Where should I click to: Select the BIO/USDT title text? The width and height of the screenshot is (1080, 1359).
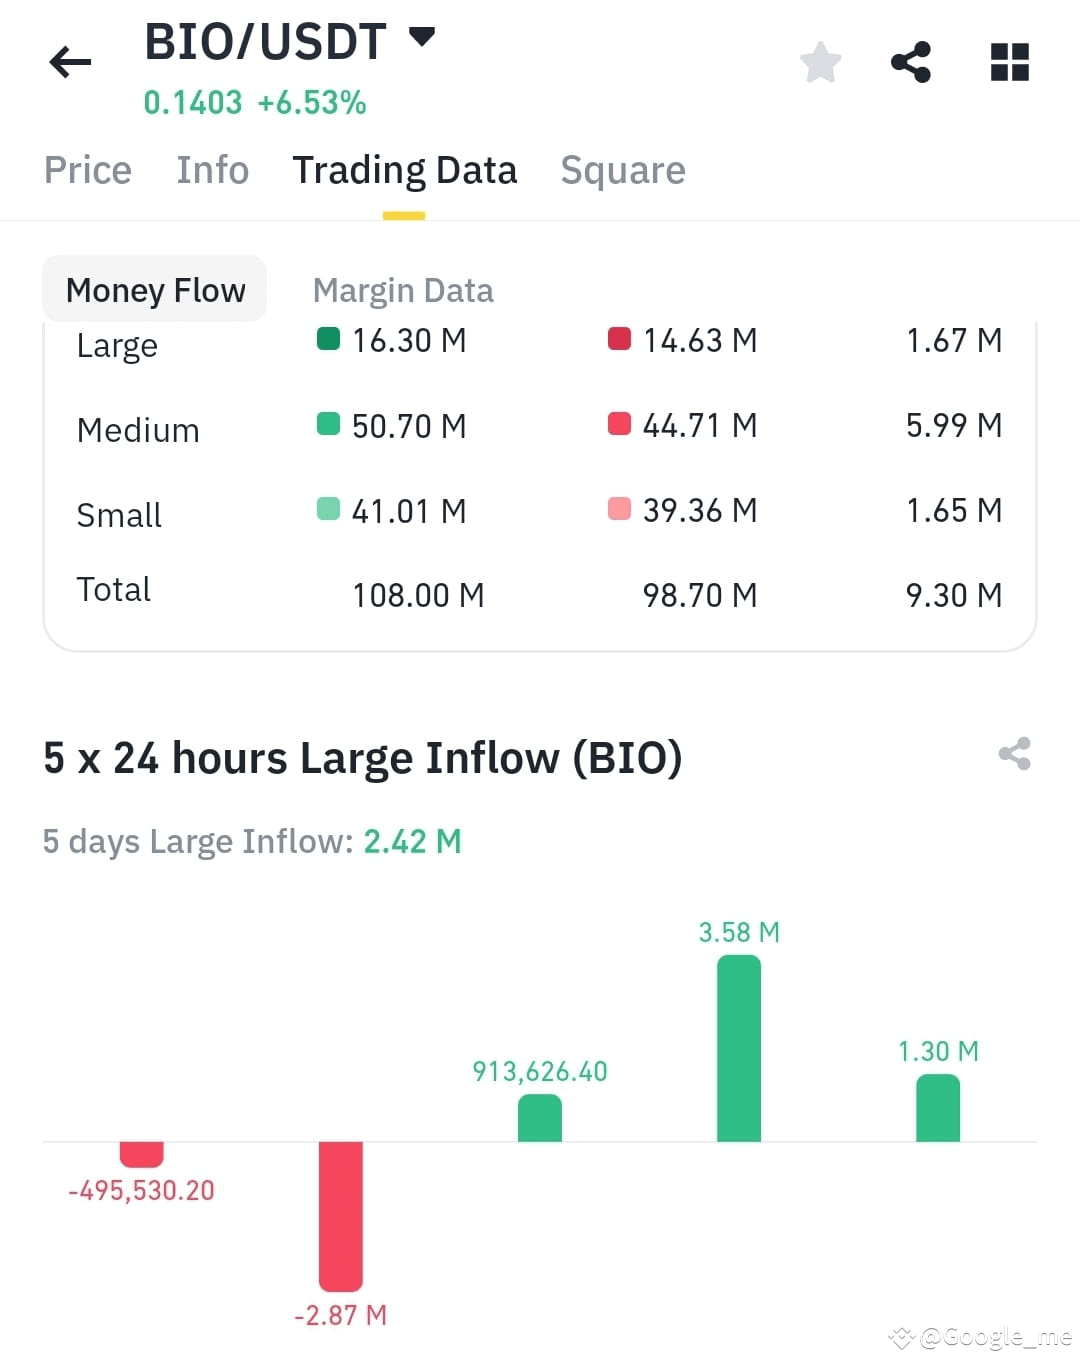tap(265, 40)
